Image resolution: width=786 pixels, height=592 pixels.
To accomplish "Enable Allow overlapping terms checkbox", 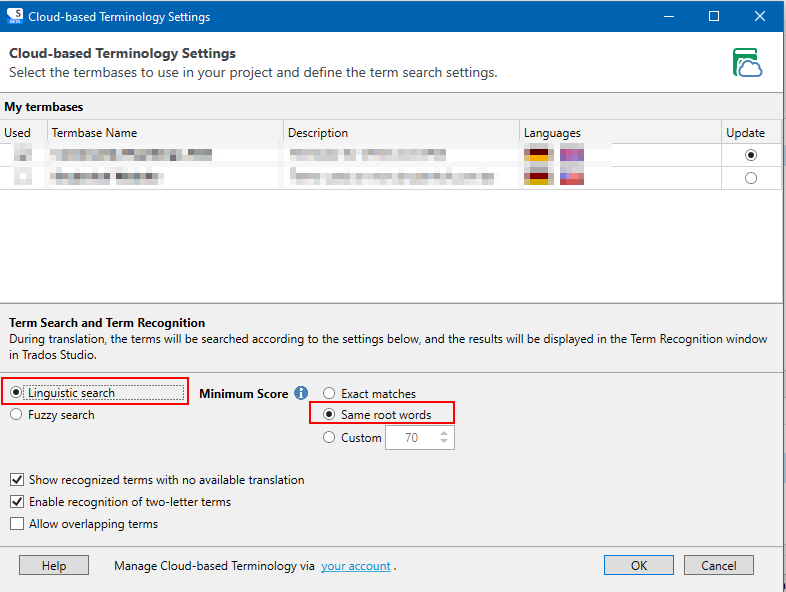I will pos(17,524).
